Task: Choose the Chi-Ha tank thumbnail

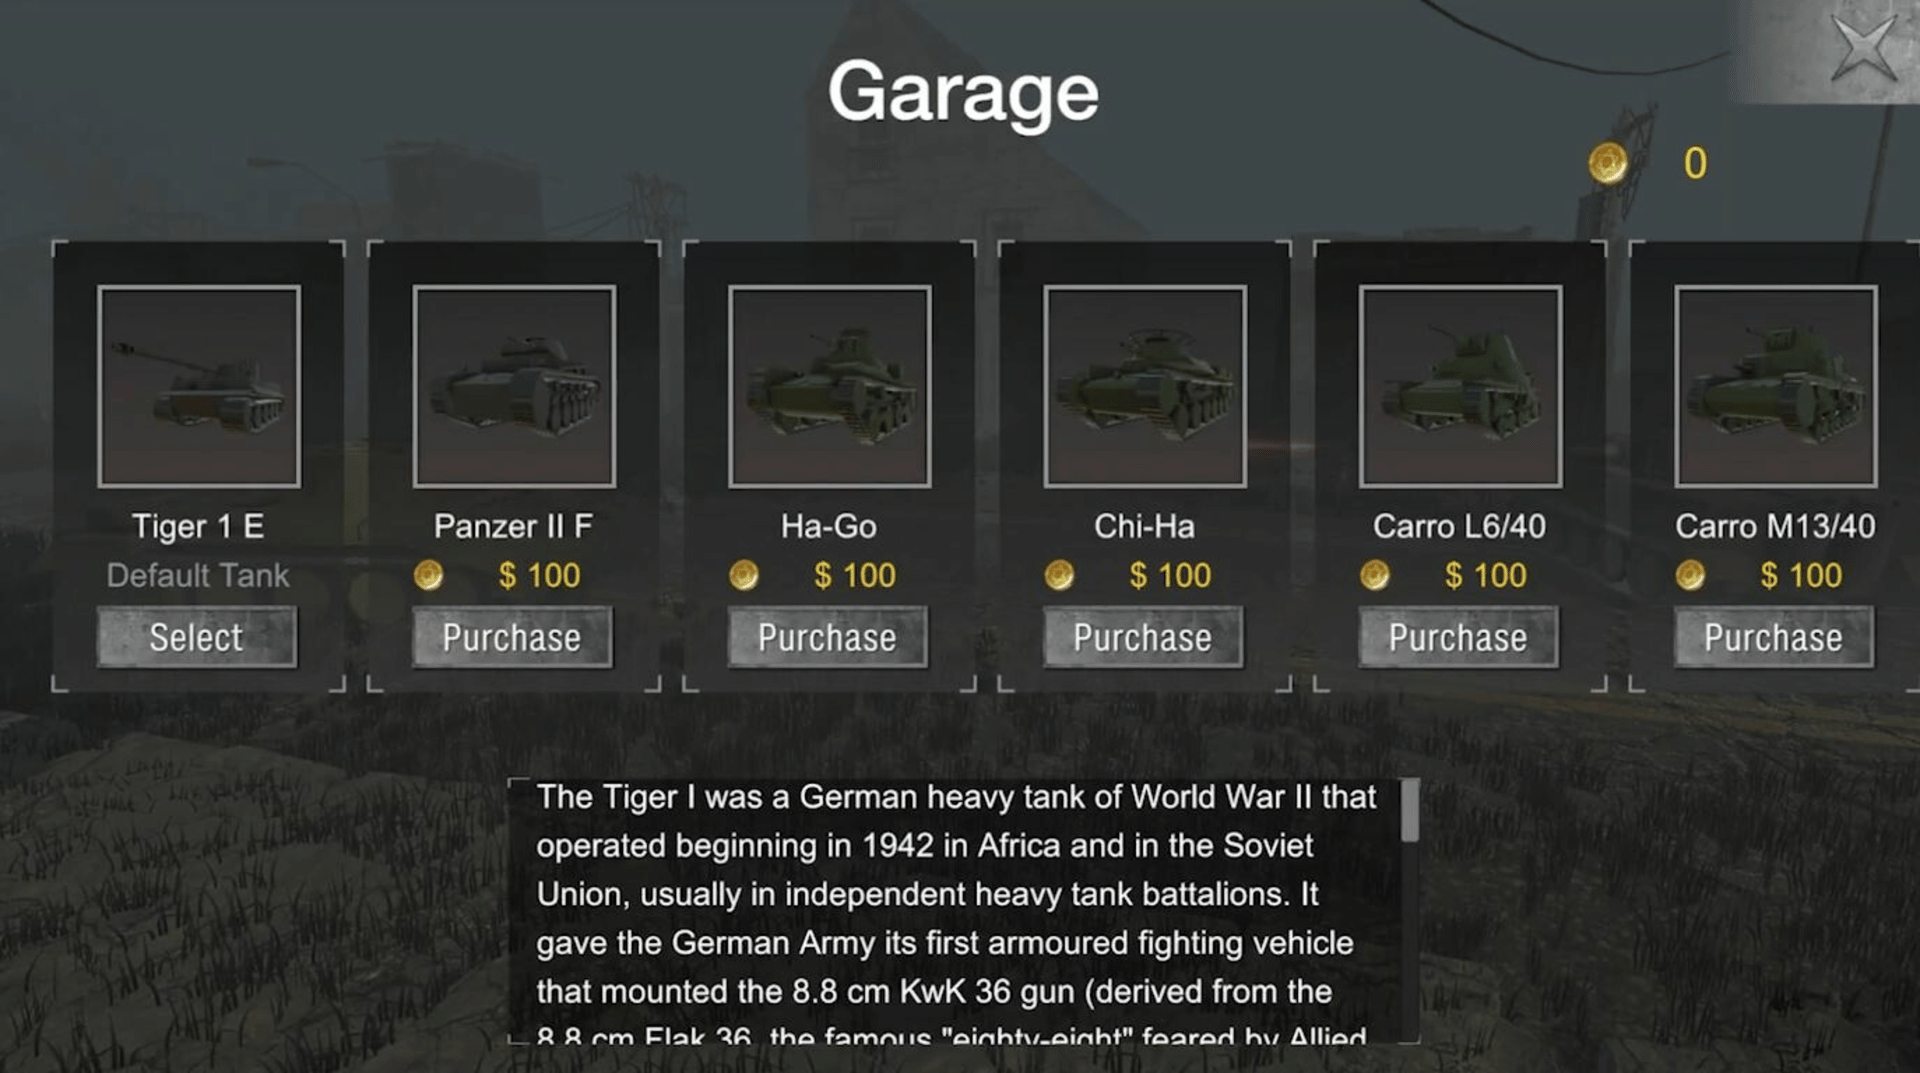Action: tap(1145, 387)
